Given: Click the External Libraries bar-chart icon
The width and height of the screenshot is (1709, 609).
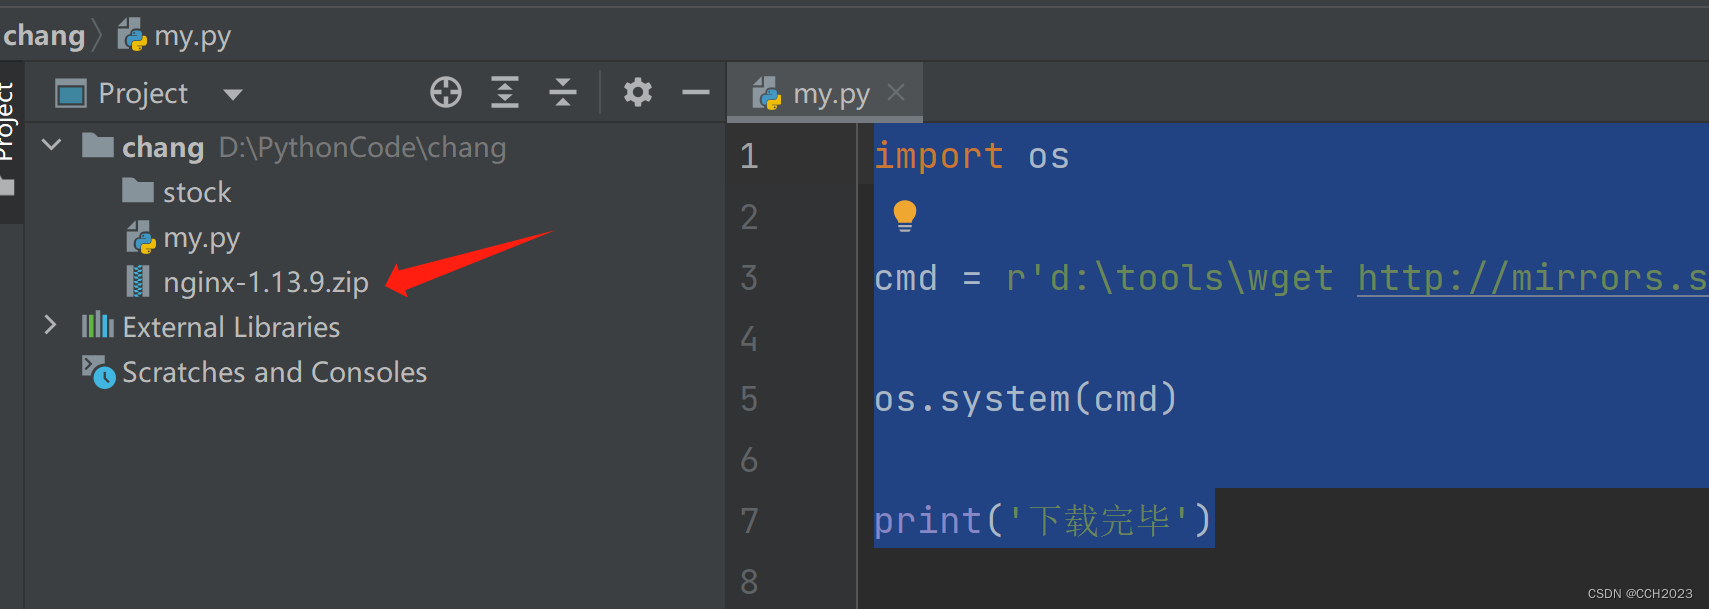Looking at the screenshot, I should coord(97,325).
